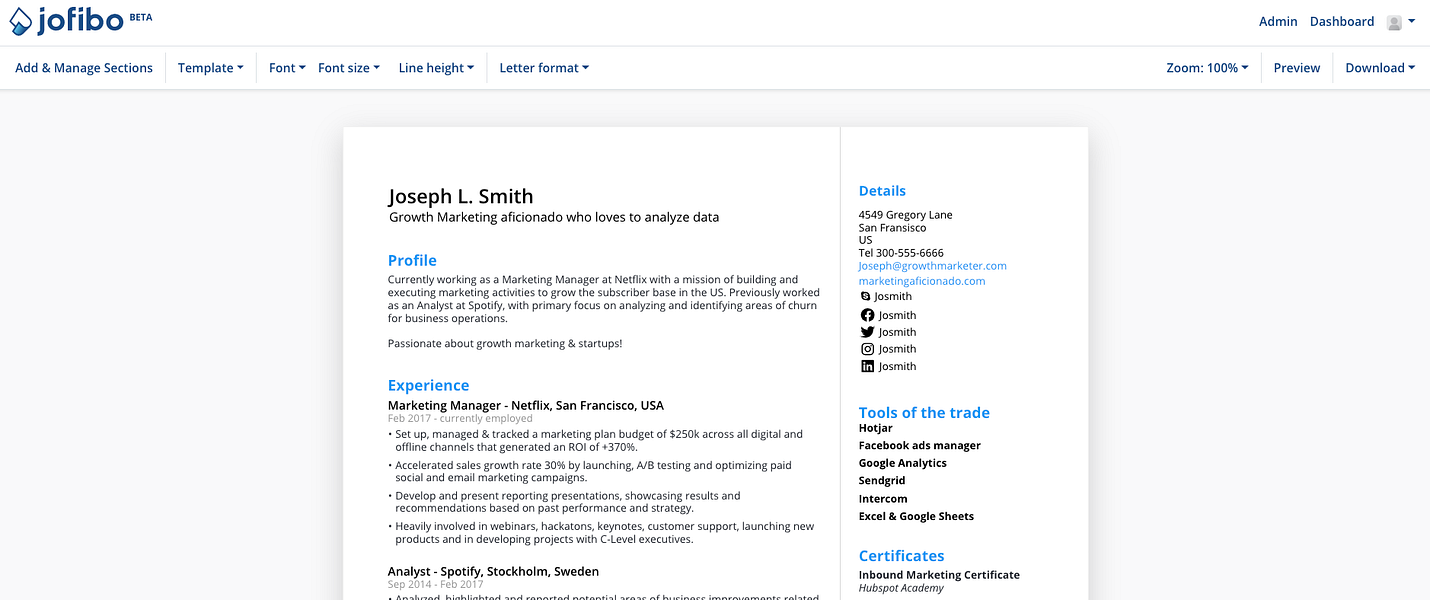Click the Joseph@growthmarketer.com email link
Image resolution: width=1430 pixels, height=600 pixels.
click(932, 266)
